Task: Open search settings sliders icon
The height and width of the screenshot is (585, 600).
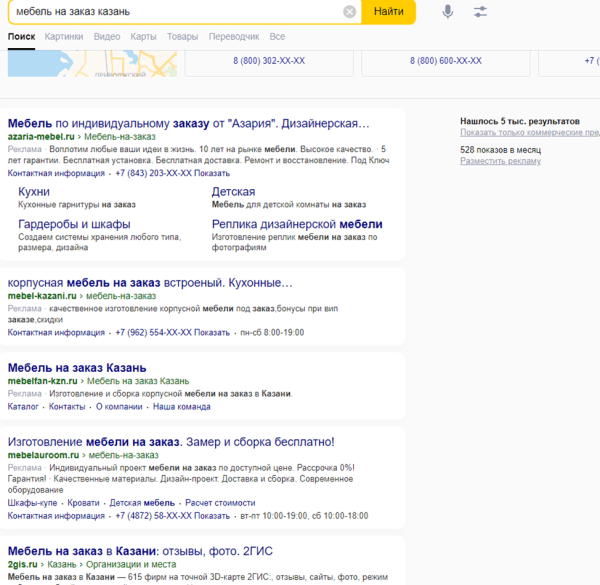Action: click(481, 12)
